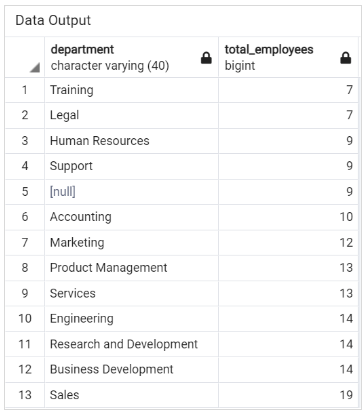
Task: Click the Human Resources cell
Action: click(131, 141)
